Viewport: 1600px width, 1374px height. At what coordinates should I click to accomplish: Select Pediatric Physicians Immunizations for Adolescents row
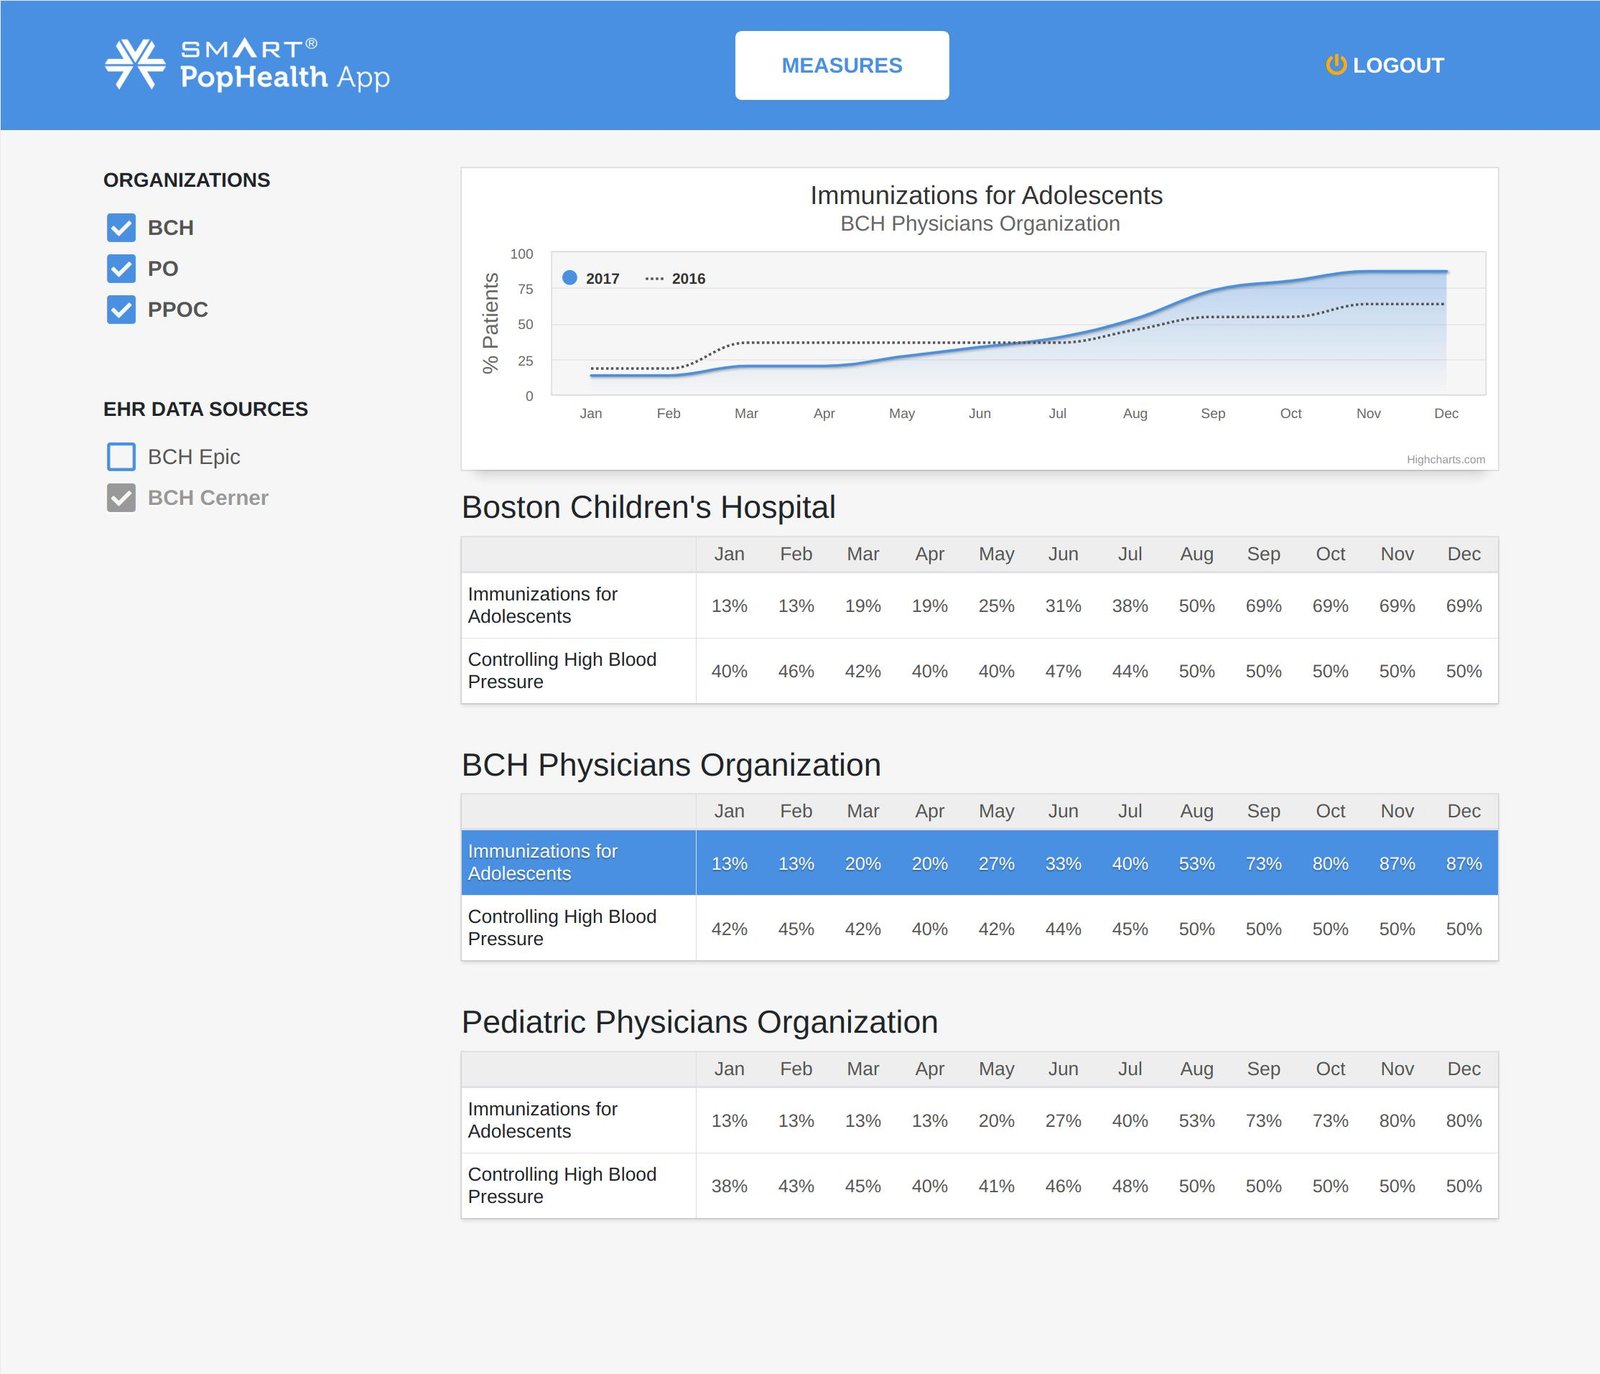[x=979, y=1121]
